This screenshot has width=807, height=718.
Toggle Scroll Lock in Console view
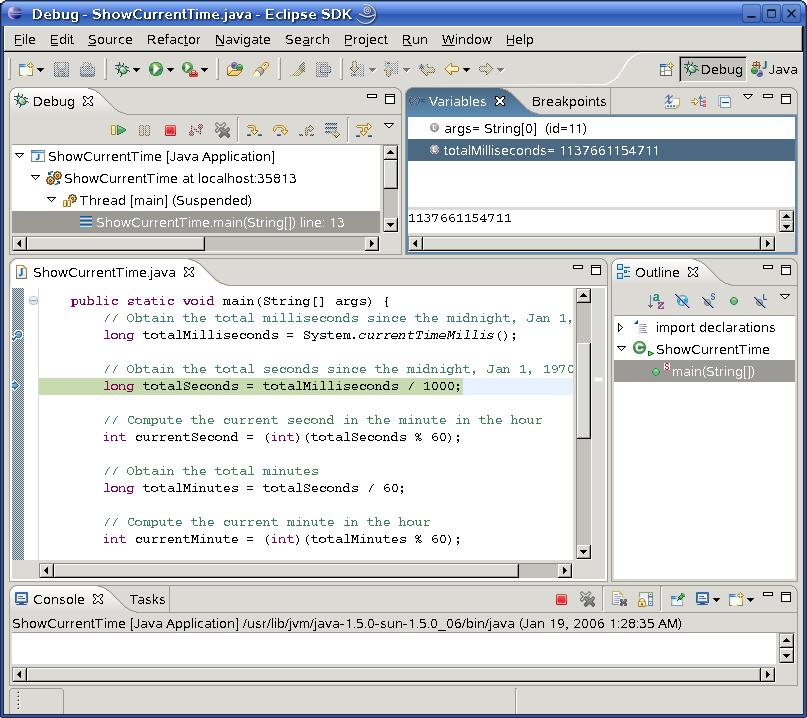645,599
